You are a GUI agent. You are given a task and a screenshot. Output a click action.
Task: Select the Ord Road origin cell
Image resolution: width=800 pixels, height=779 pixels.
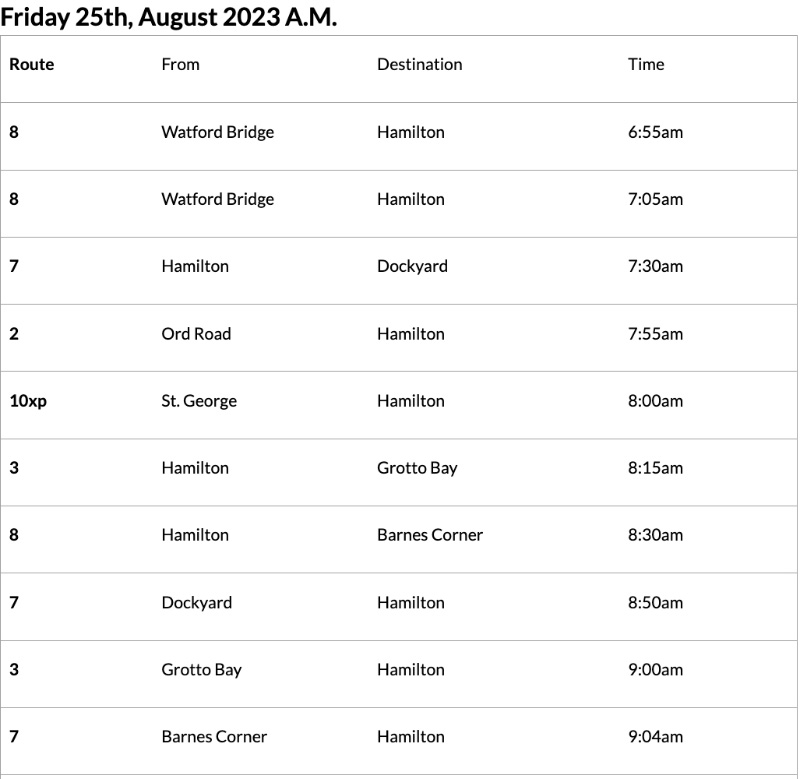point(196,333)
